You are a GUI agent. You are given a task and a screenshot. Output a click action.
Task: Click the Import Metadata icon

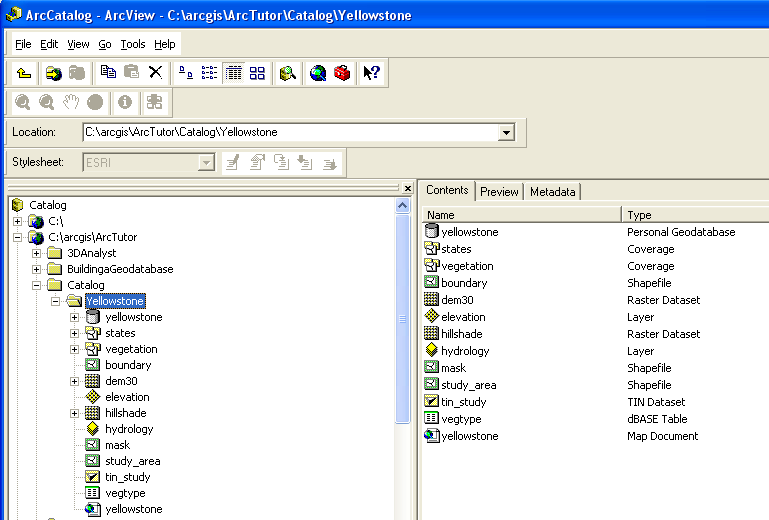[x=305, y=162]
